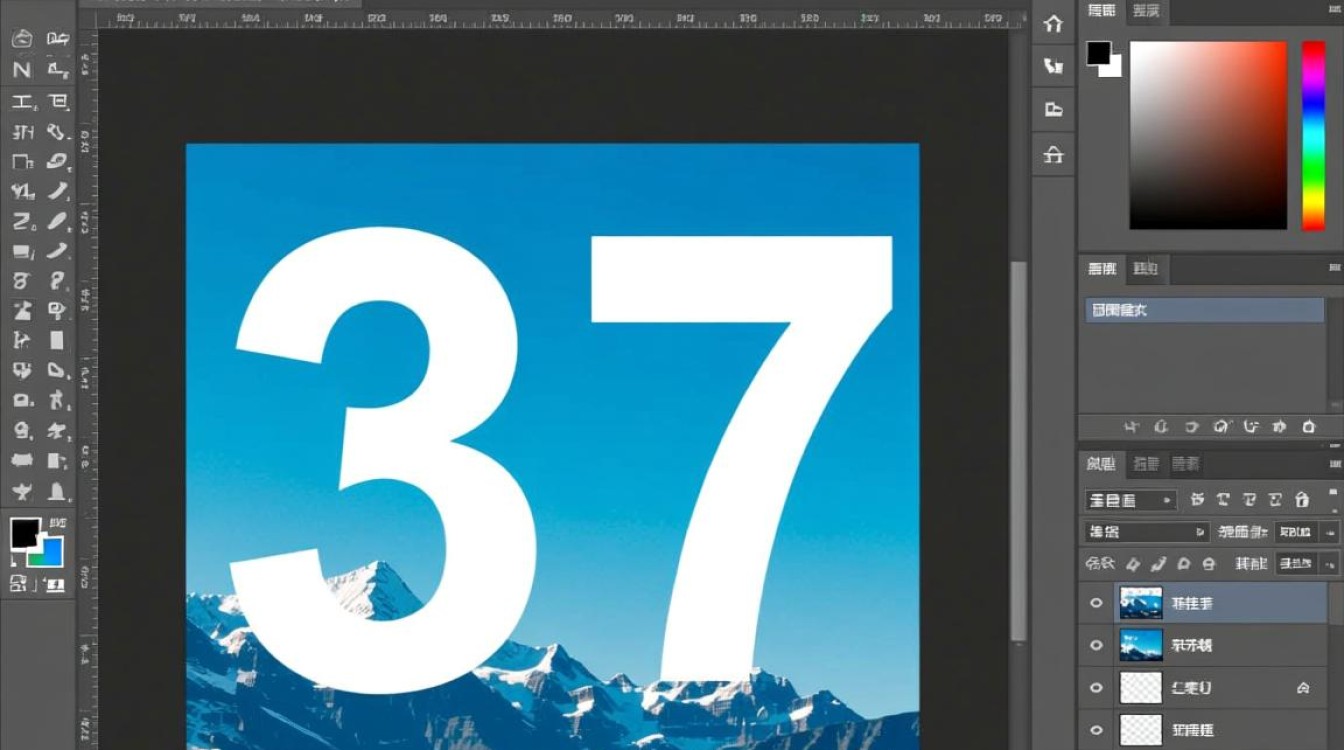
Task: Toggle visibility of the locked transparent layer
Action: 1096,688
